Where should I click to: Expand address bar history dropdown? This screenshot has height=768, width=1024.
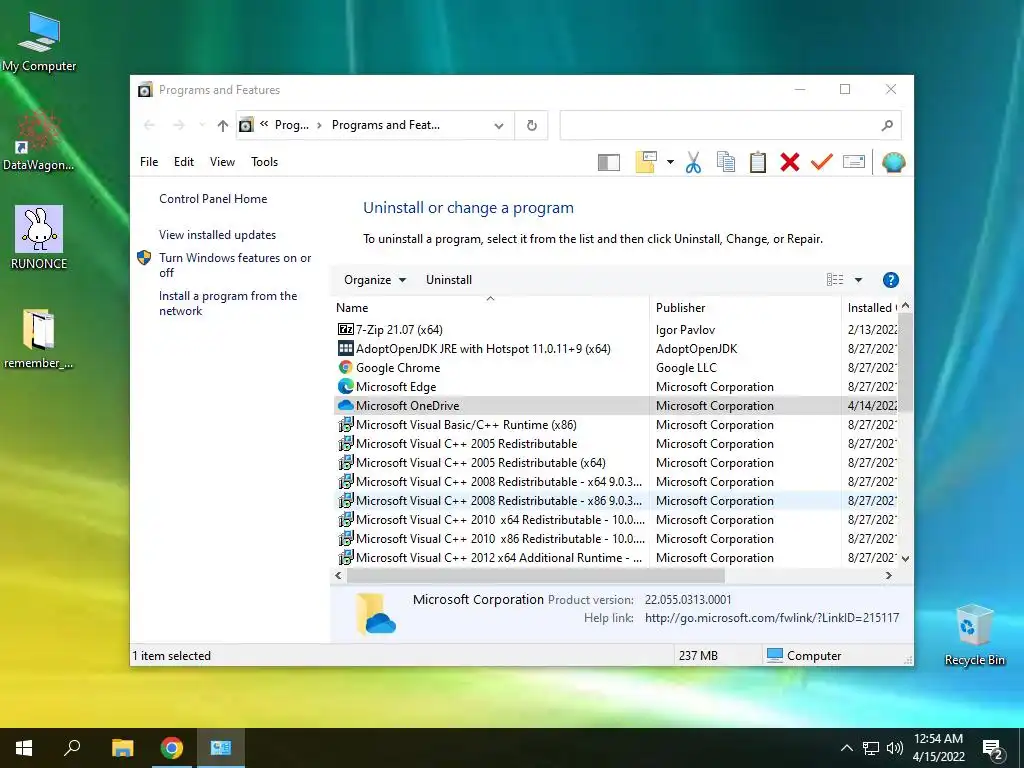[x=499, y=125]
